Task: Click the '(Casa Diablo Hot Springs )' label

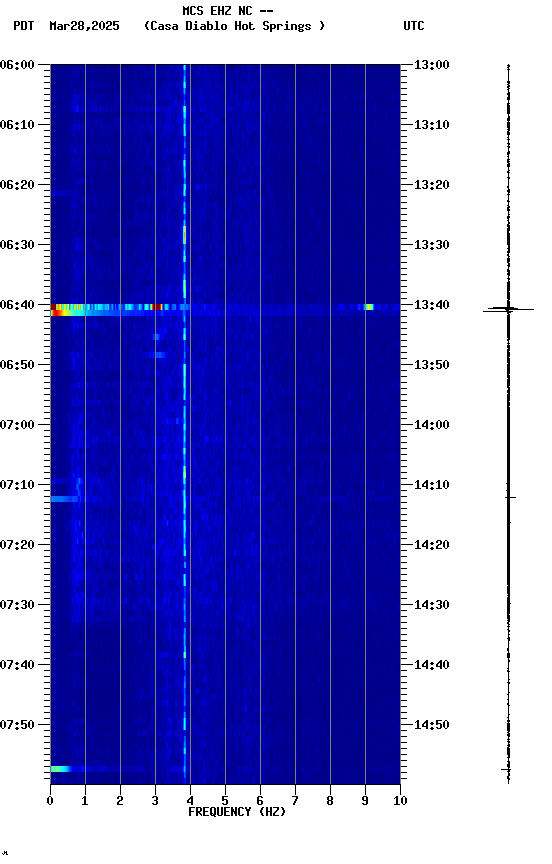Action: click(234, 26)
